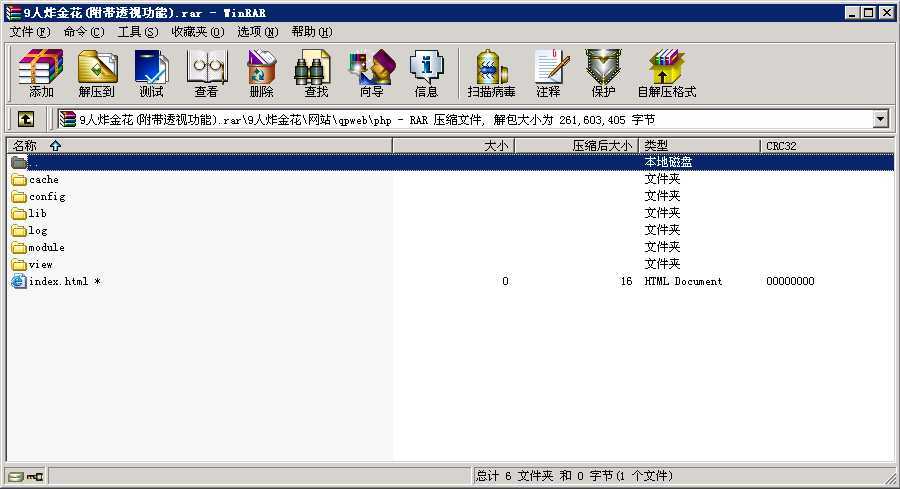Show archive 信息 (Info) icon
This screenshot has height=489, width=900.
(x=426, y=74)
